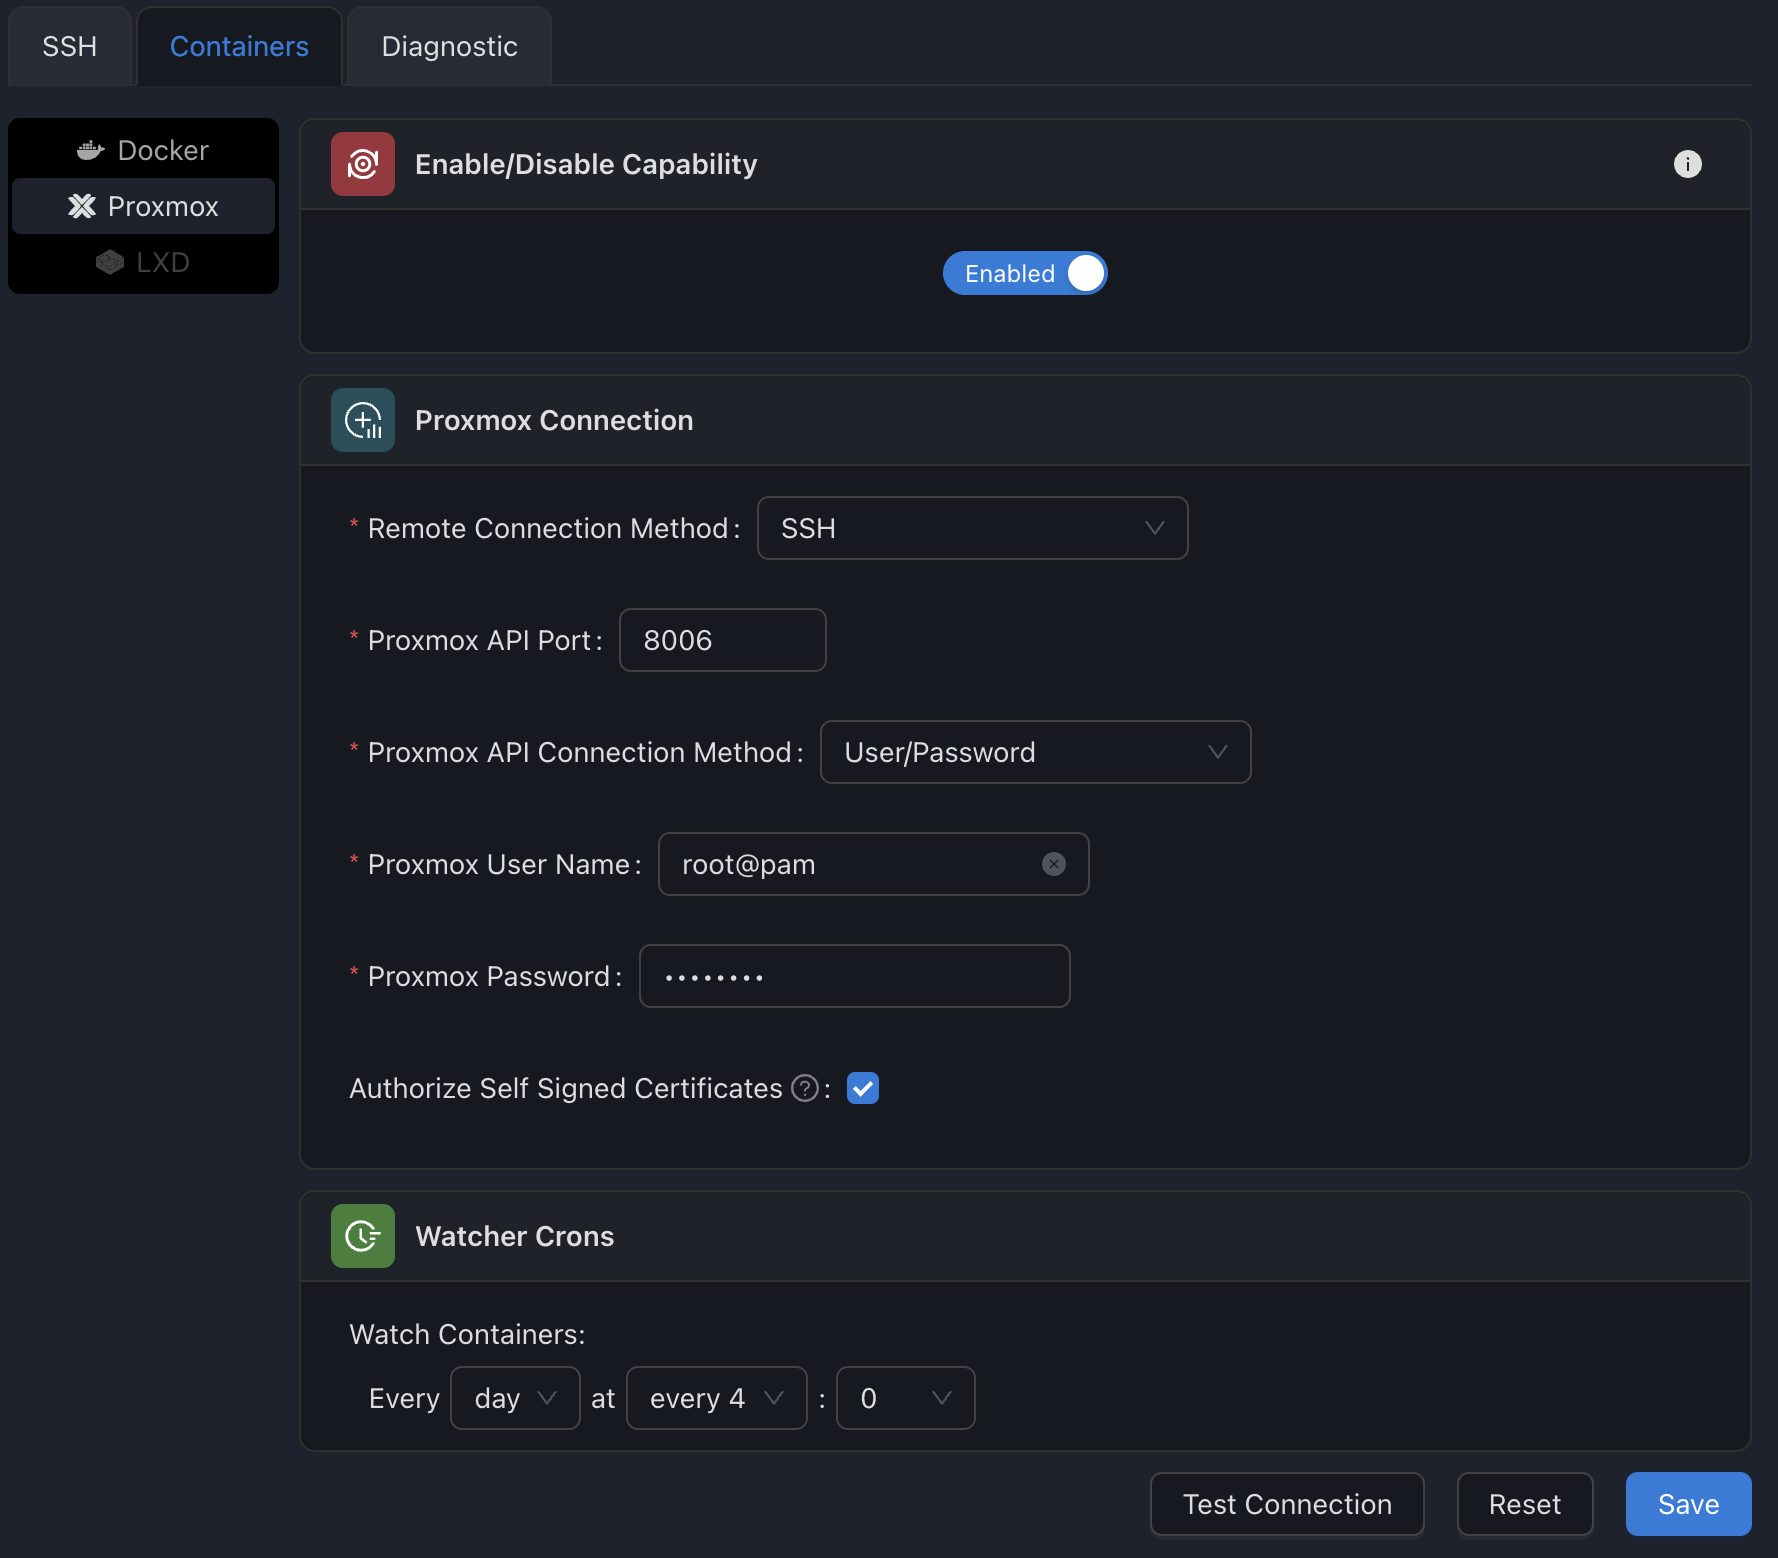Viewport: 1778px width, 1558px height.
Task: Select Docker in the sidebar menu
Action: (x=143, y=150)
